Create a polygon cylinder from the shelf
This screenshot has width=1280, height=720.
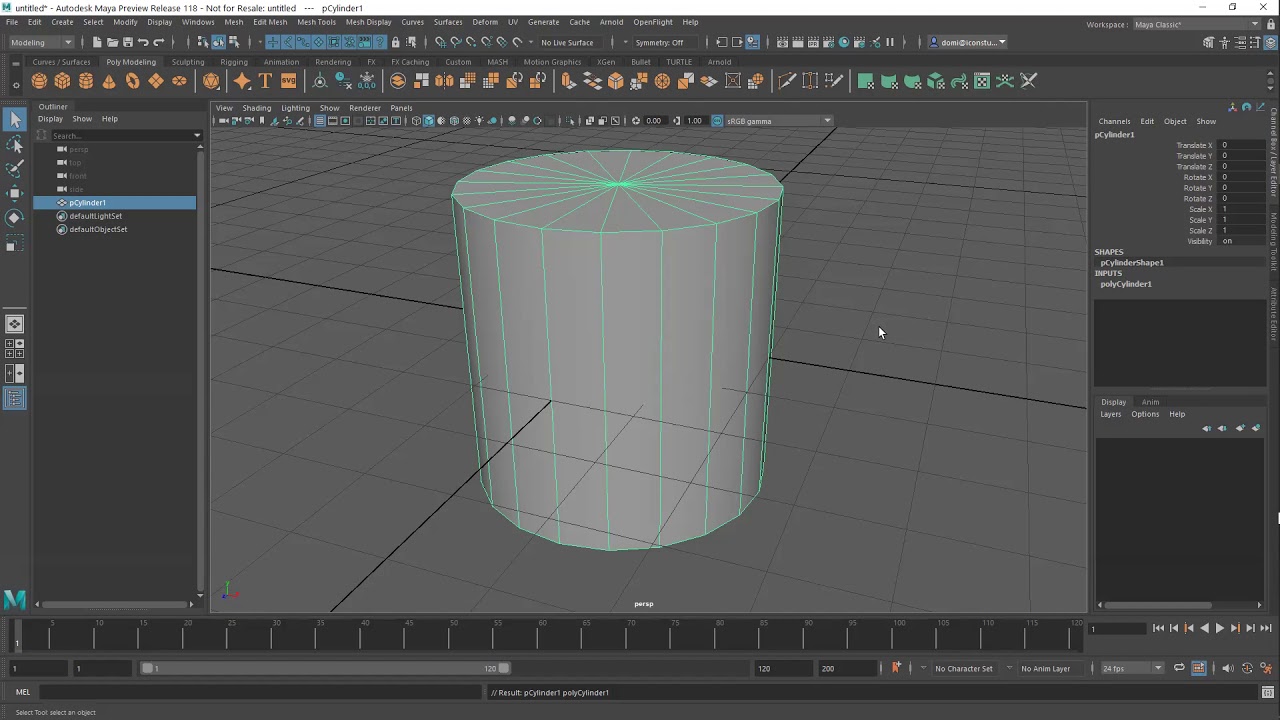click(86, 81)
